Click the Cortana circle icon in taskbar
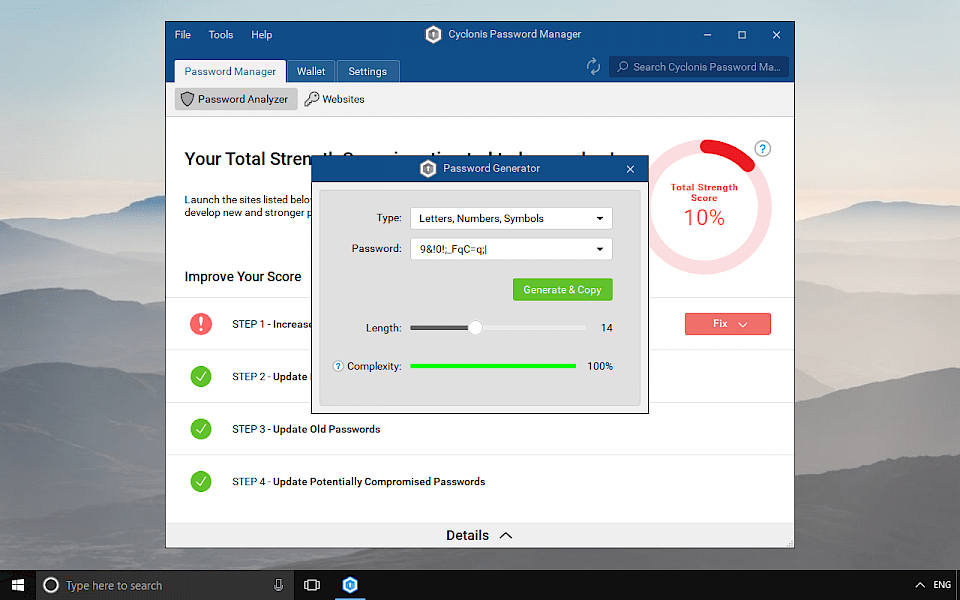The height and width of the screenshot is (600, 960). (51, 585)
